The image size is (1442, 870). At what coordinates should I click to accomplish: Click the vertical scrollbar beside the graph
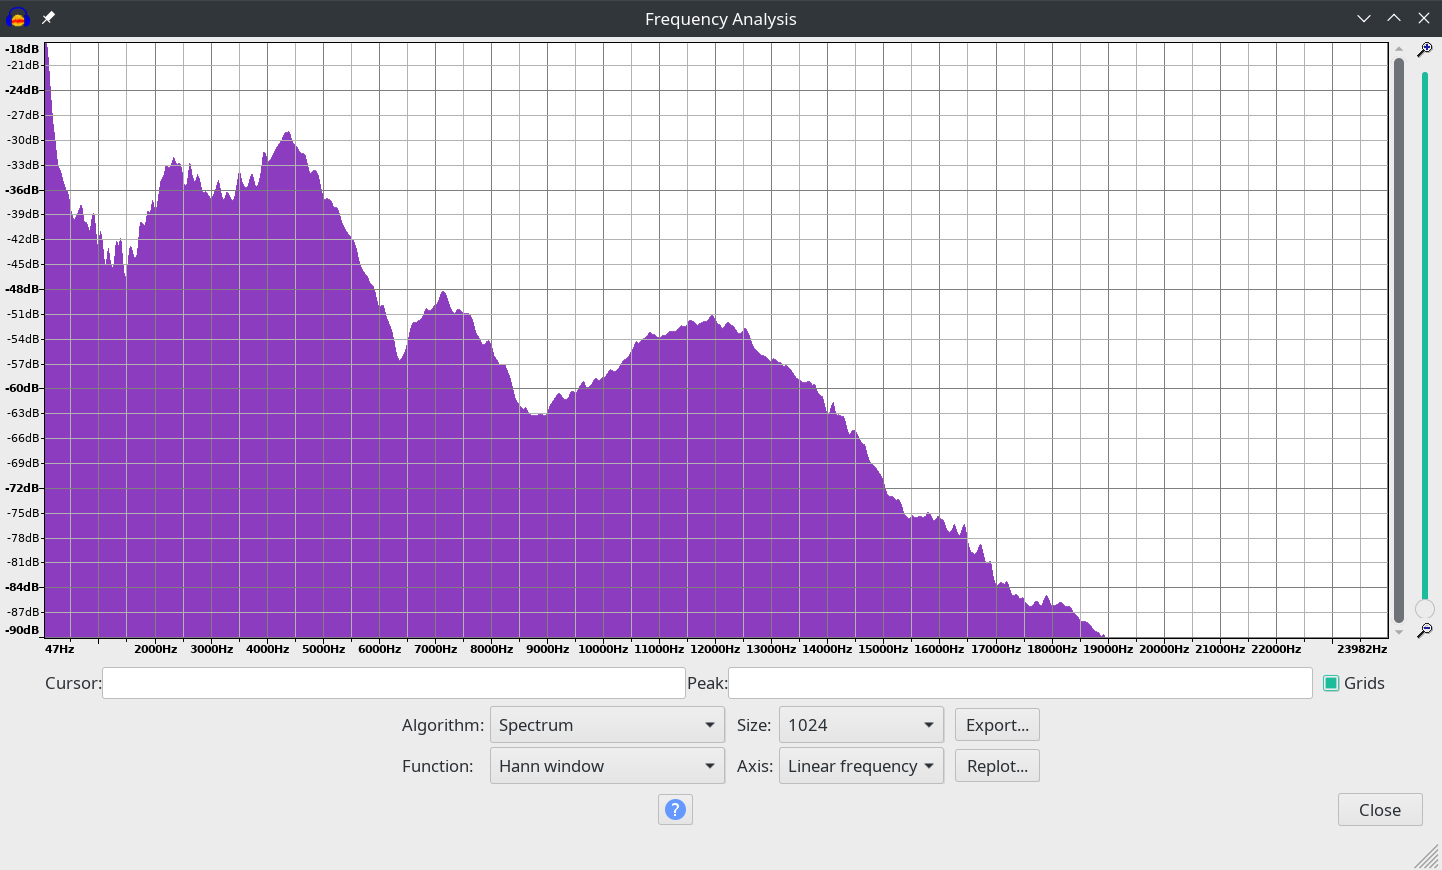click(x=1399, y=340)
